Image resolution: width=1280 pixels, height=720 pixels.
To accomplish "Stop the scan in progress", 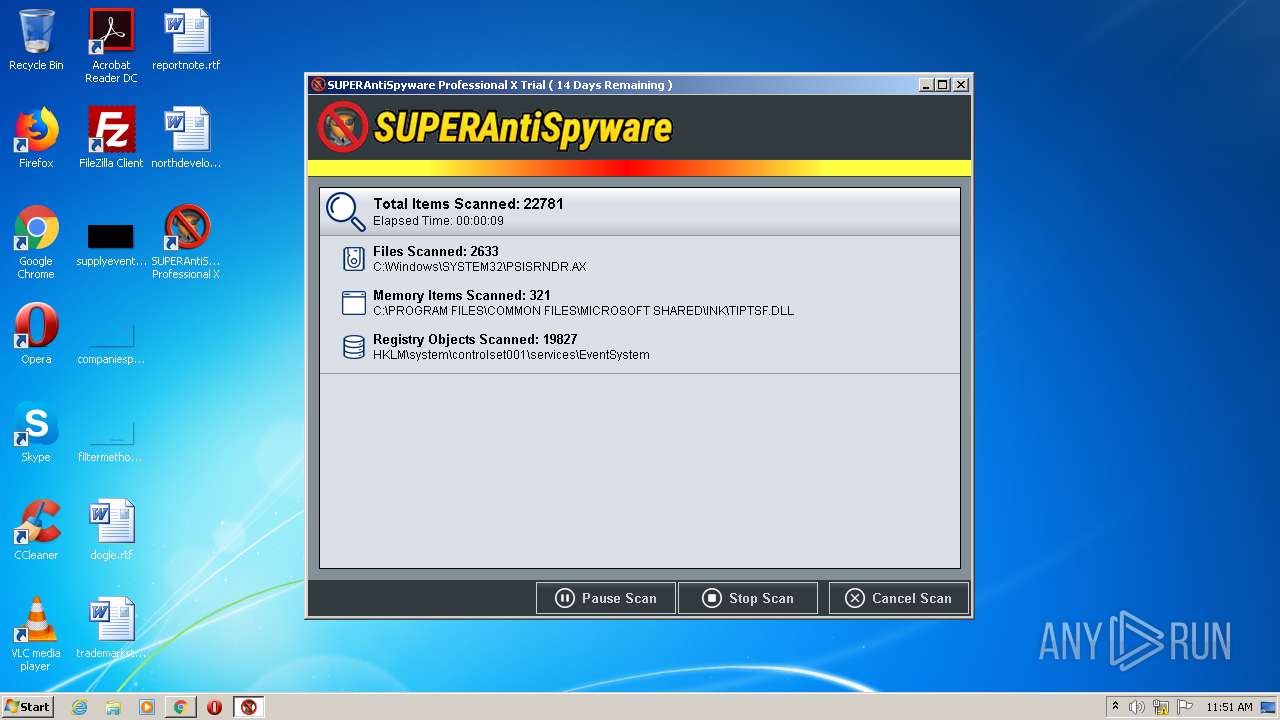I will click(747, 598).
